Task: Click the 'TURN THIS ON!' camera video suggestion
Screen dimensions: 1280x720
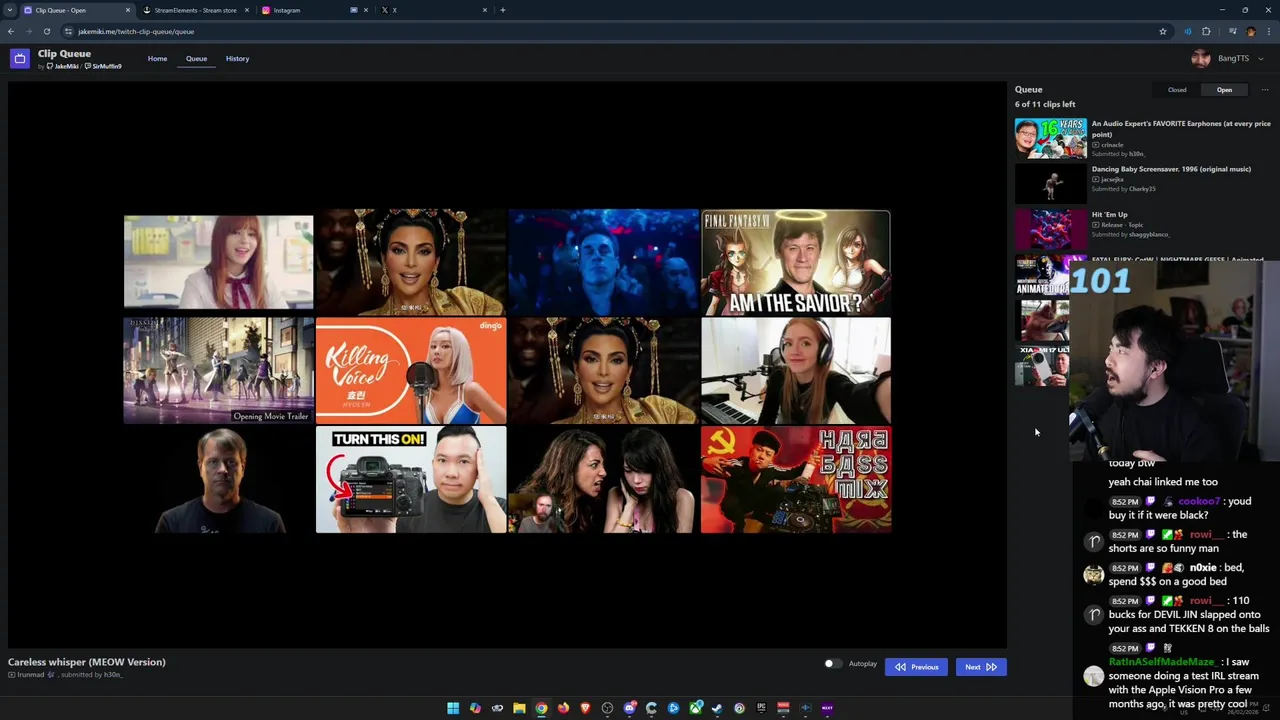Action: (411, 480)
